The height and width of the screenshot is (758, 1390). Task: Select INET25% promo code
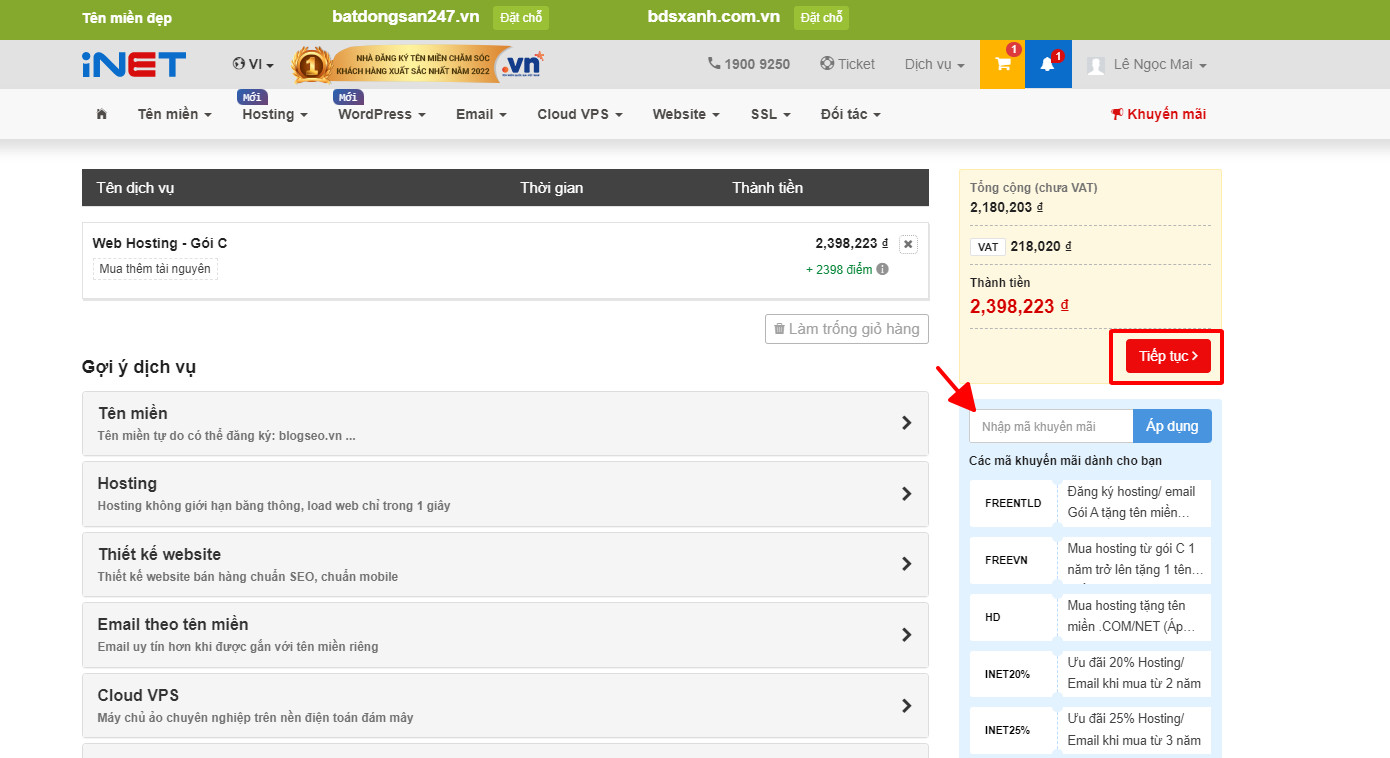point(1090,730)
